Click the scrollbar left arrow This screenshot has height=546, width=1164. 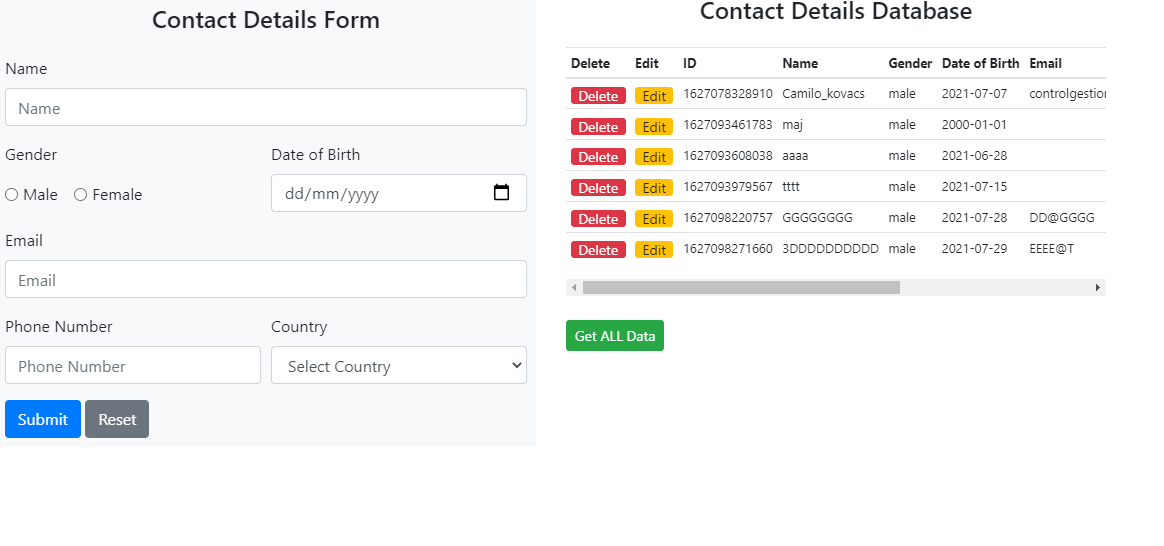coord(574,287)
